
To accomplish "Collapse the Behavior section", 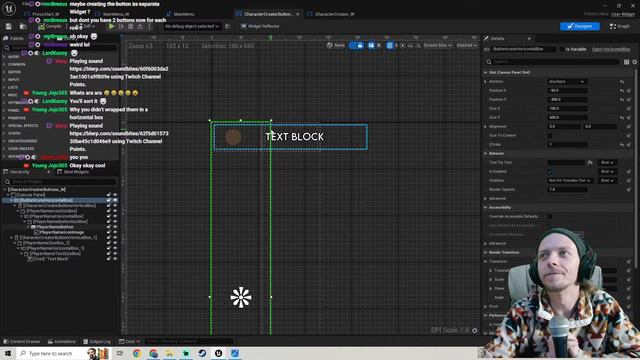I will pos(486,153).
